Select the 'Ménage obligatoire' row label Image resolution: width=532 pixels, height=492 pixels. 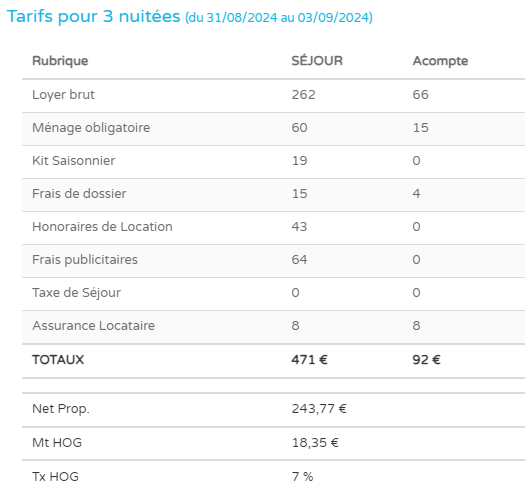91,128
